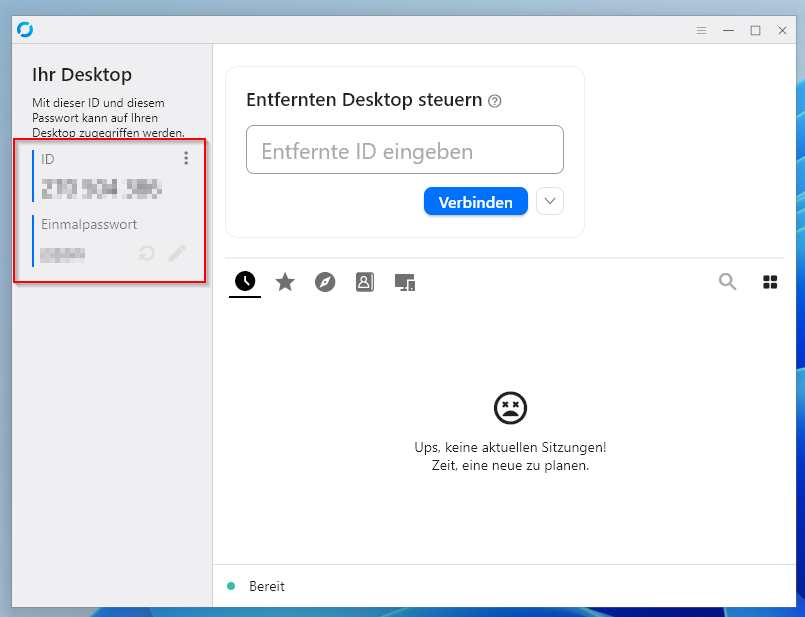Viewport: 805px width, 617px height.
Task: Select the favorites star icon
Action: 285,282
